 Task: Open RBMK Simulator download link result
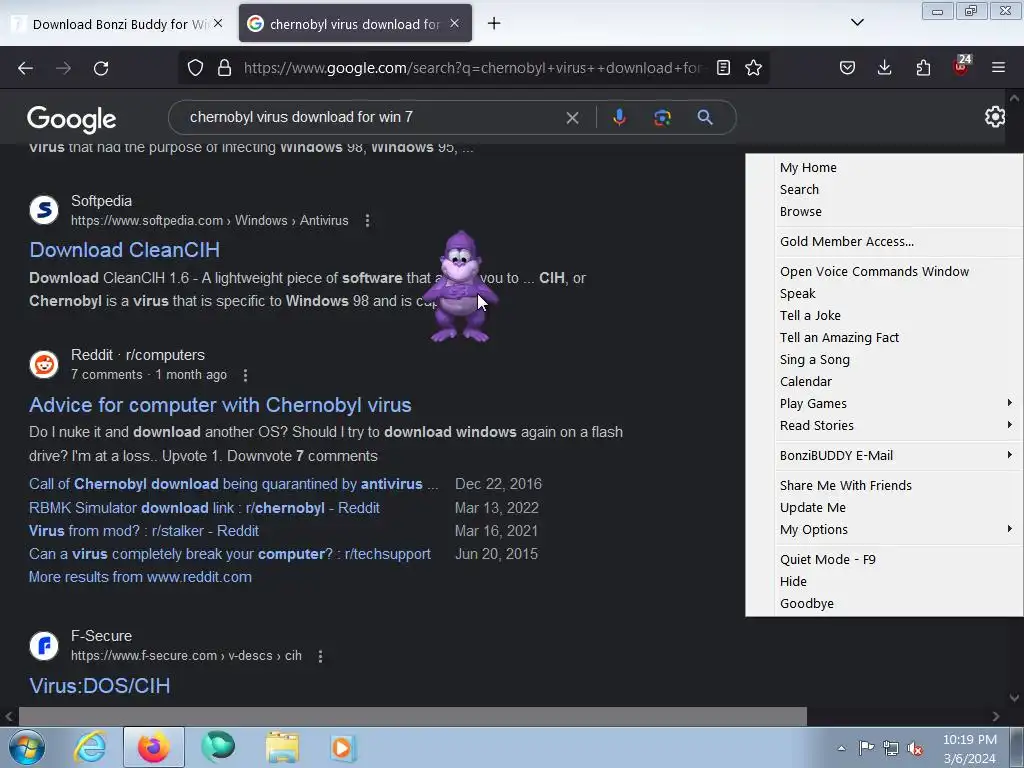(204, 508)
